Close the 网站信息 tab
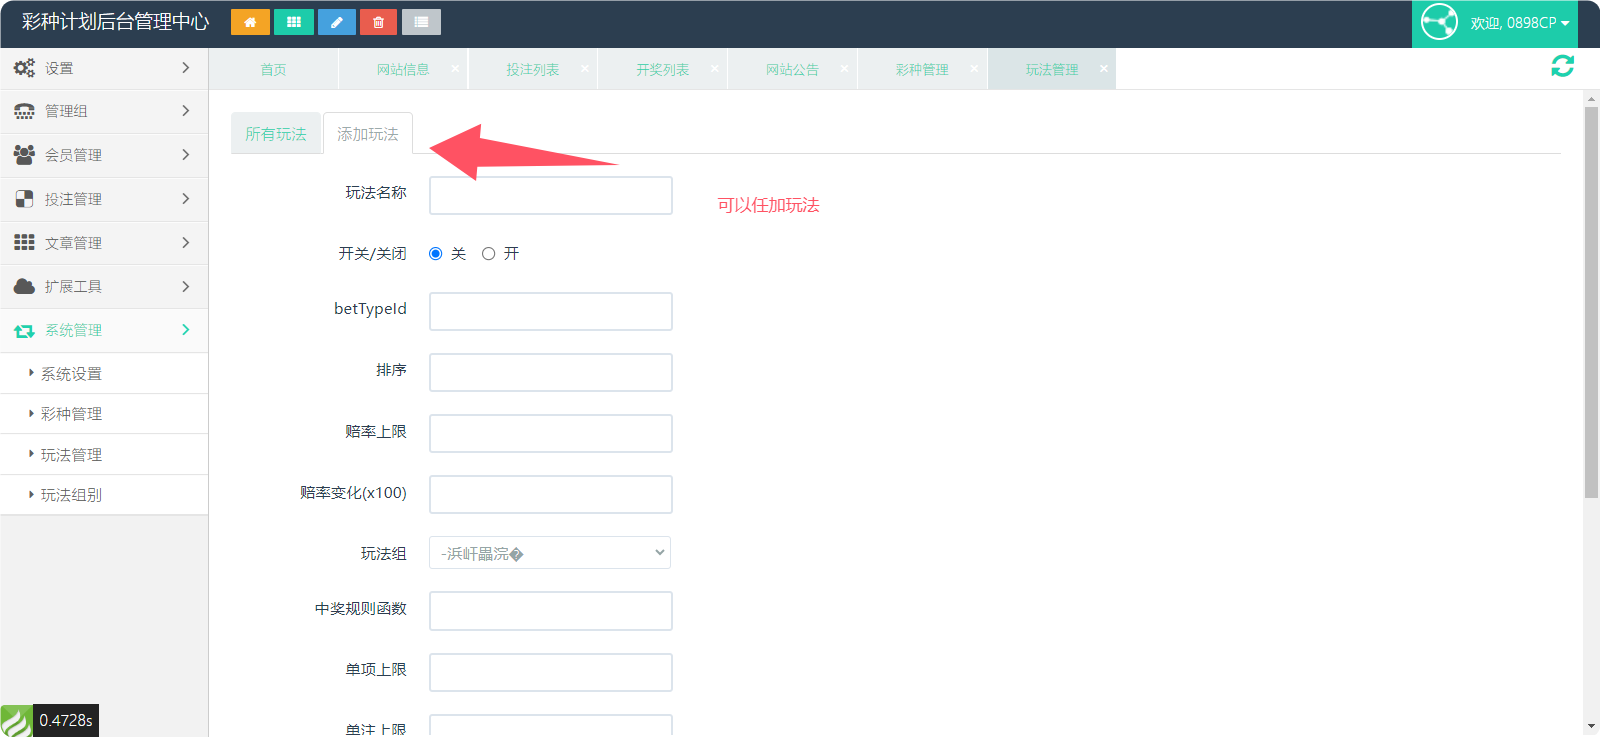Image resolution: width=1600 pixels, height=737 pixels. 455,68
